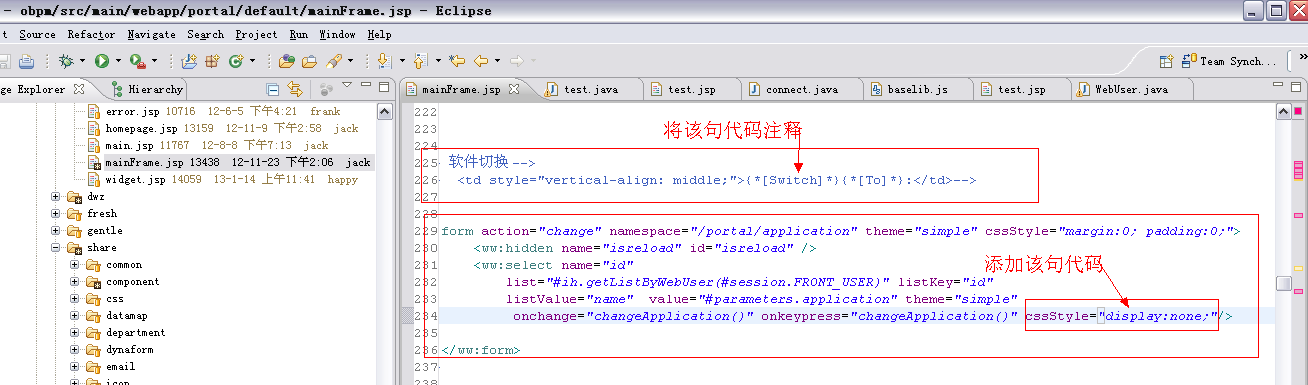
Task: Open the Open Perspective icon
Action: [x=1166, y=61]
